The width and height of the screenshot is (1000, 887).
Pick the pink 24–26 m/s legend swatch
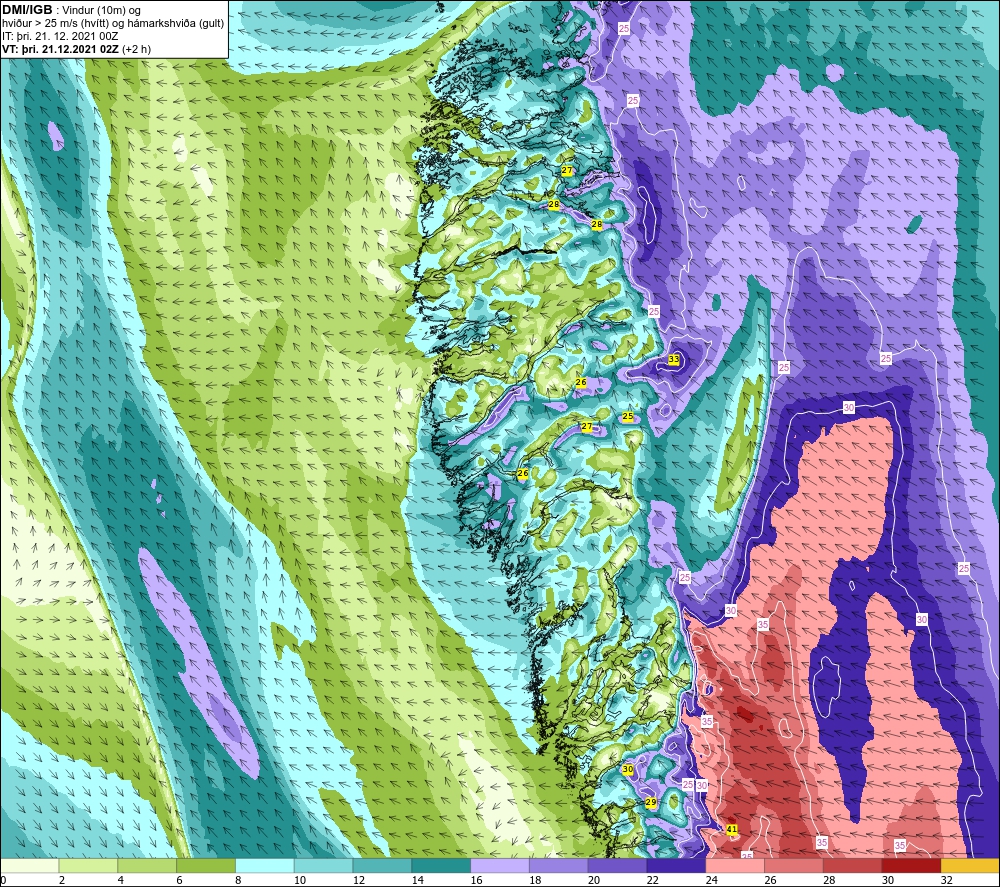(x=735, y=865)
